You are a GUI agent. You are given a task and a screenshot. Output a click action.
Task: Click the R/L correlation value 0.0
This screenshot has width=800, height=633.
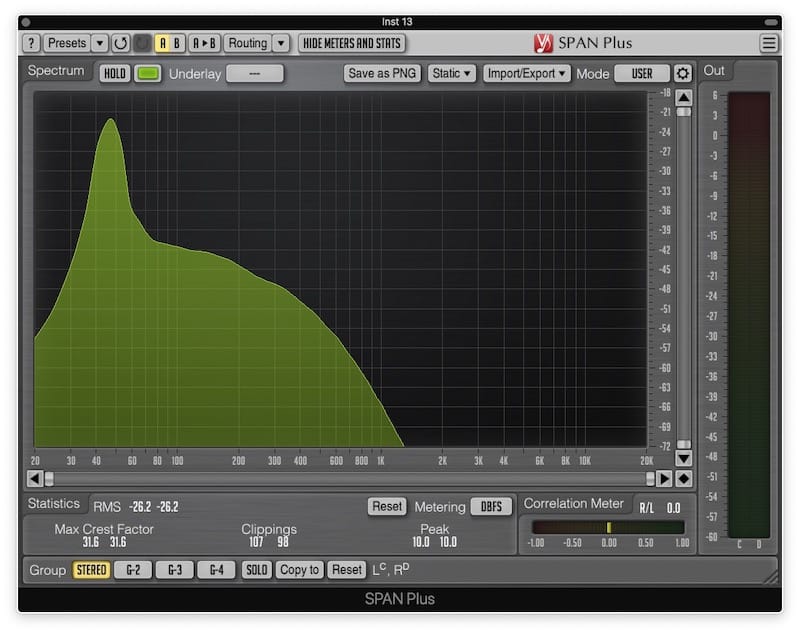tap(673, 508)
